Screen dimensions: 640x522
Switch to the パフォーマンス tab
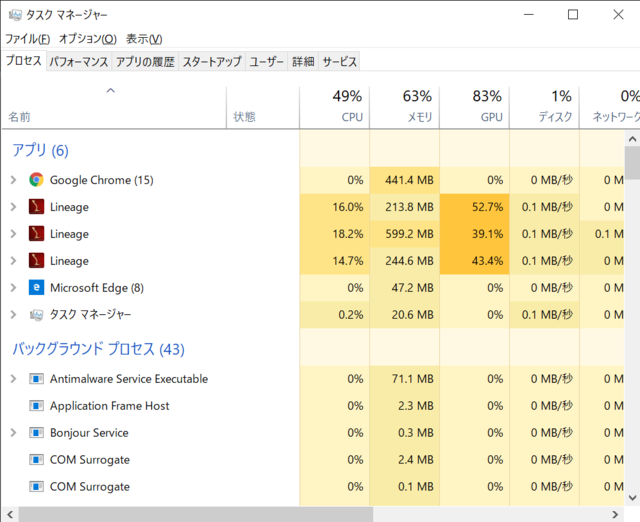[x=79, y=62]
